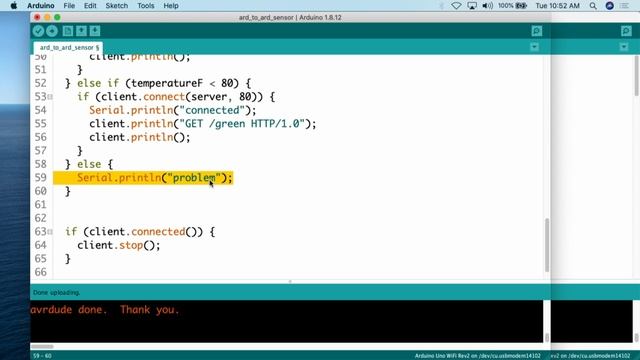Open Serial Monitor in front window

(537, 31)
